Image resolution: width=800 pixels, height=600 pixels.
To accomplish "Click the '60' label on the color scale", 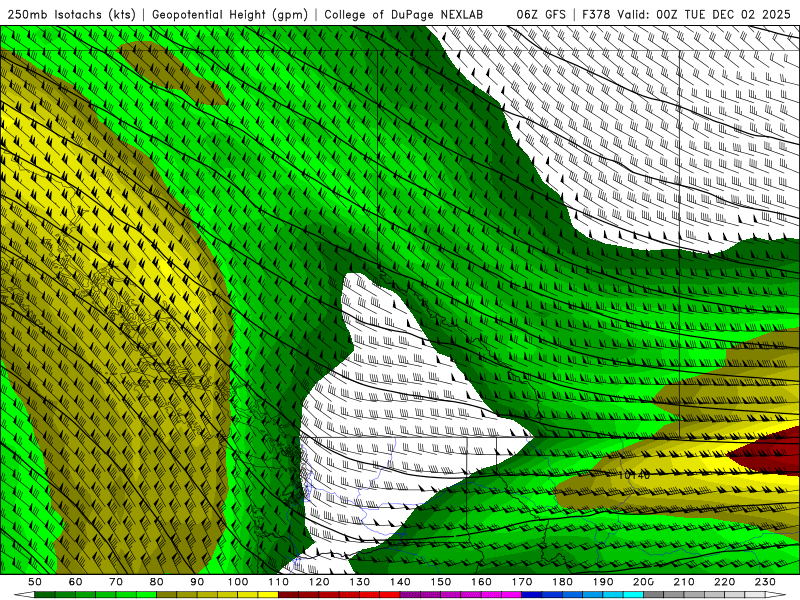I will pos(76,582).
